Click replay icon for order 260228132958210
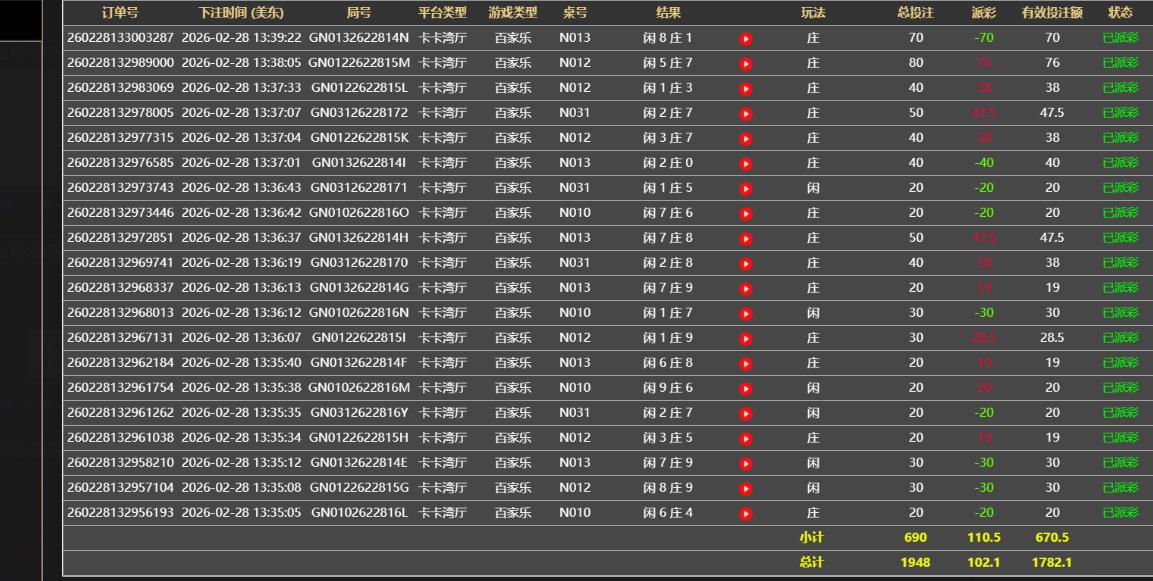This screenshot has width=1153, height=581. point(745,464)
